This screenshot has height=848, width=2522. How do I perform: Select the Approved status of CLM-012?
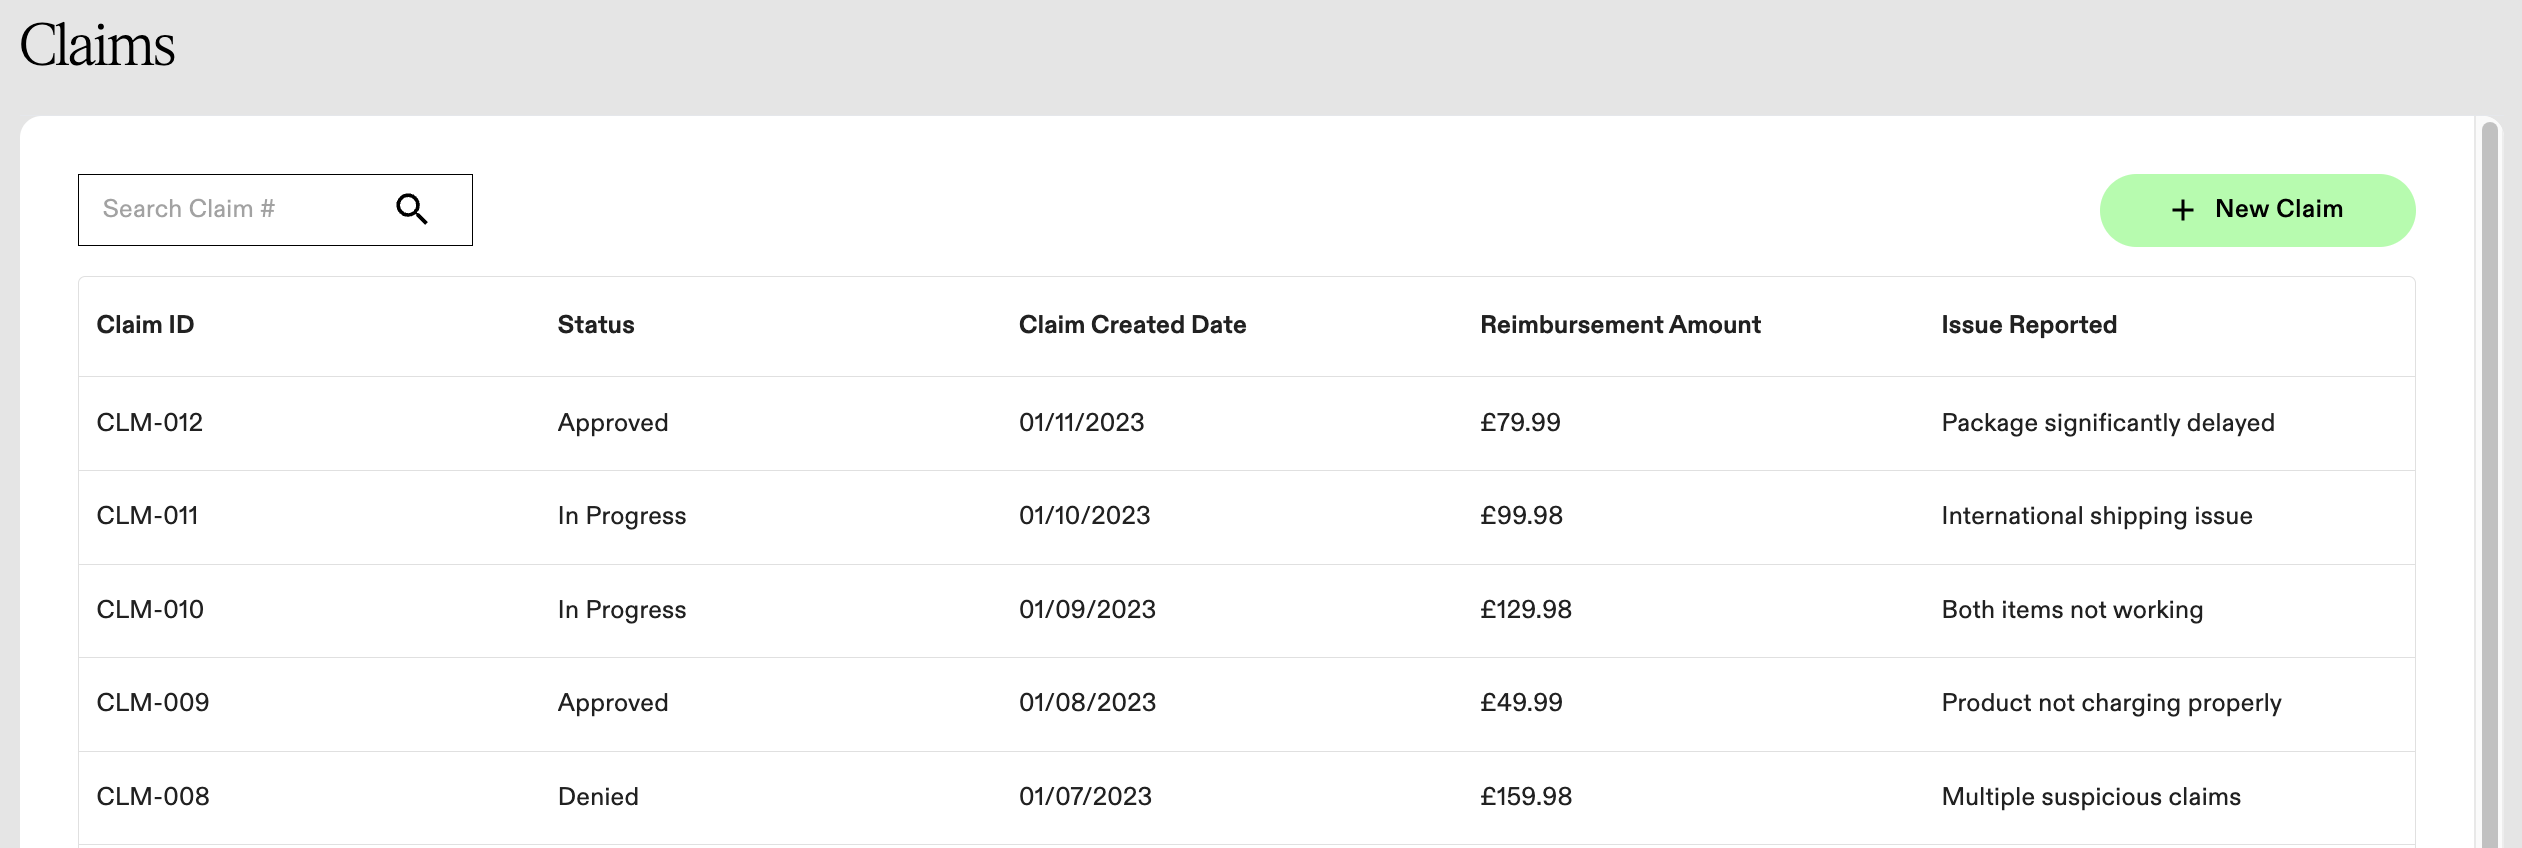[x=613, y=423]
